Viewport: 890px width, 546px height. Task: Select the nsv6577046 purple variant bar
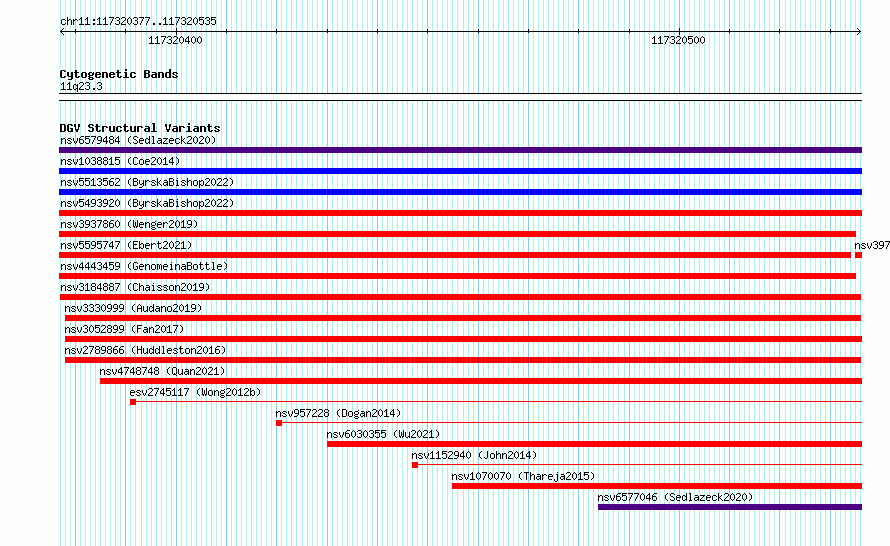(x=730, y=507)
